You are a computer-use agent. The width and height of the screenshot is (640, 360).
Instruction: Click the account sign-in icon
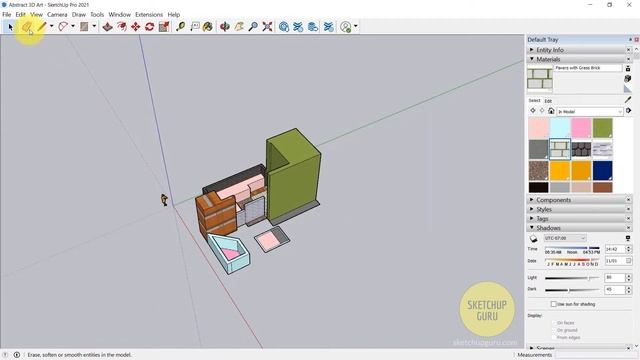point(346,27)
